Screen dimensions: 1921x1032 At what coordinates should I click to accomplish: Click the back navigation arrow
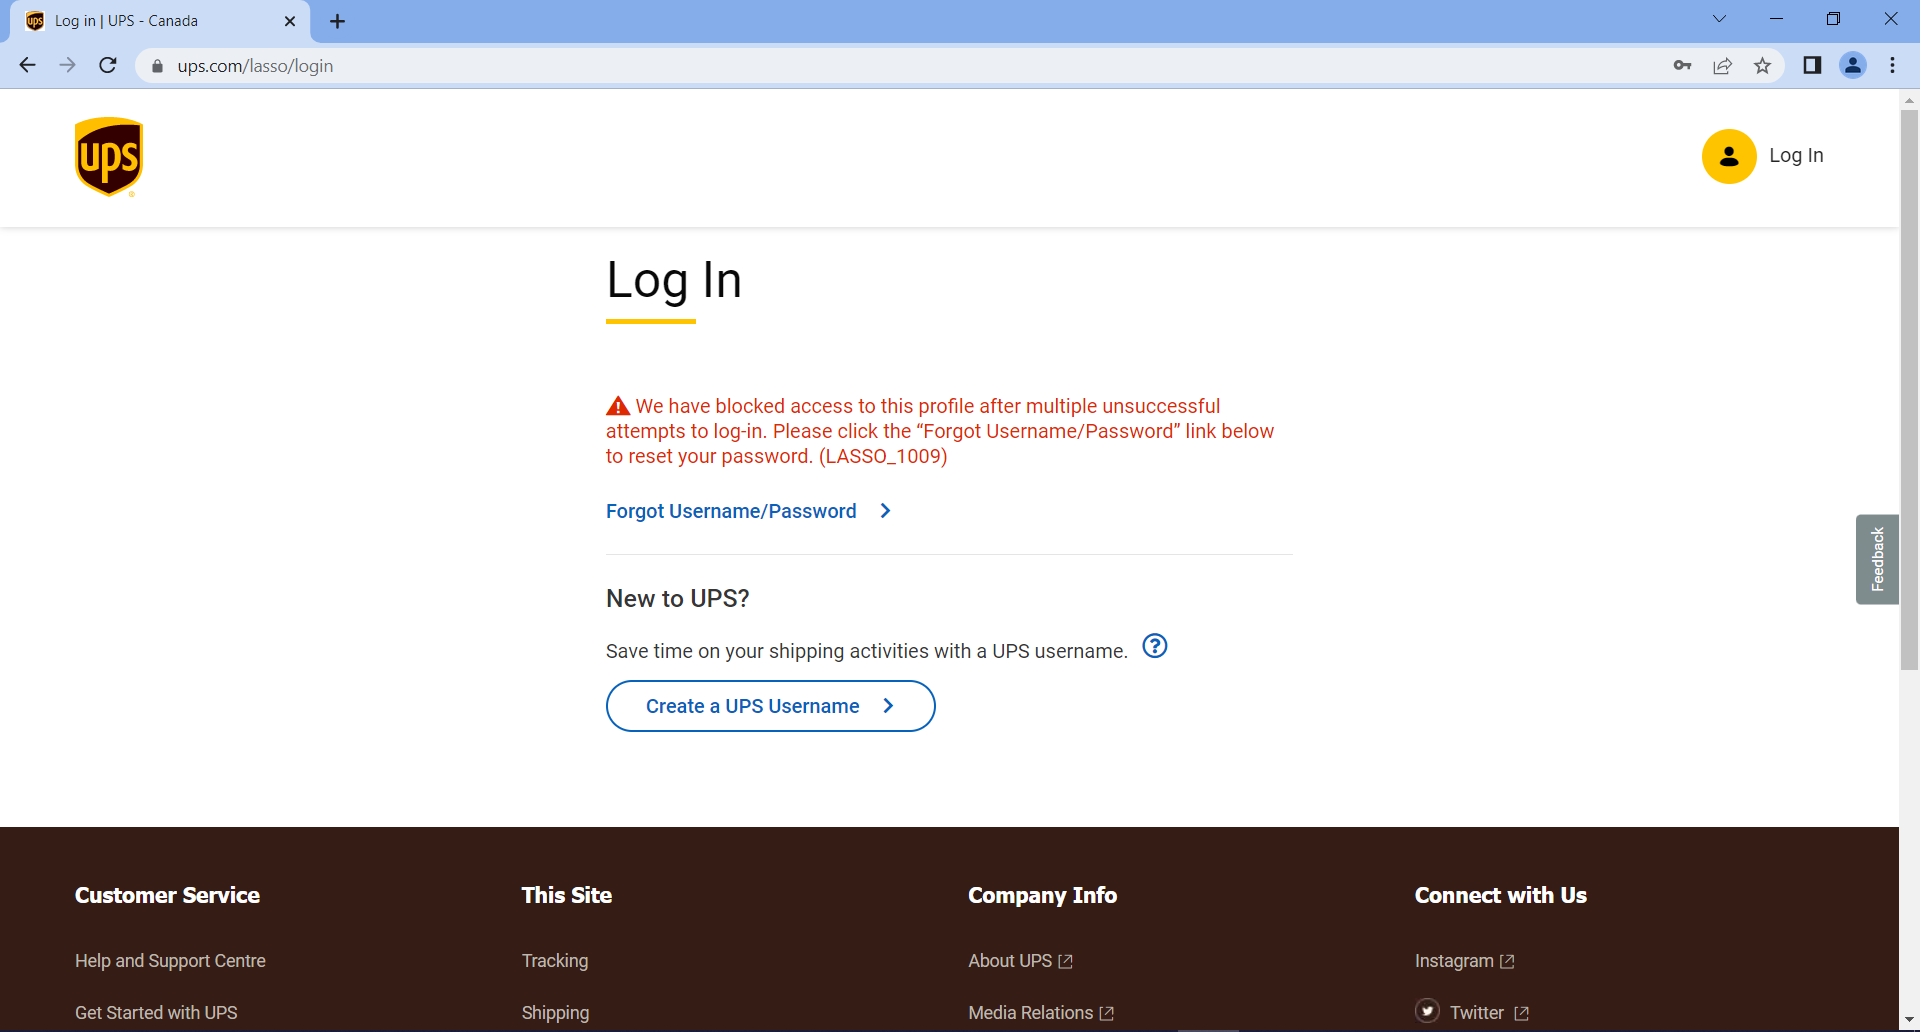27,65
